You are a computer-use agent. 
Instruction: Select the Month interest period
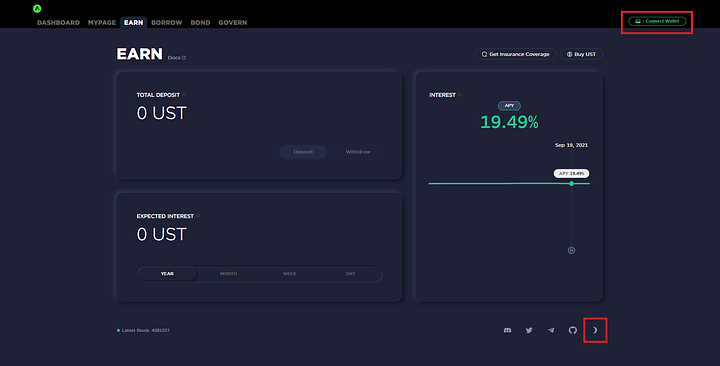coord(228,274)
